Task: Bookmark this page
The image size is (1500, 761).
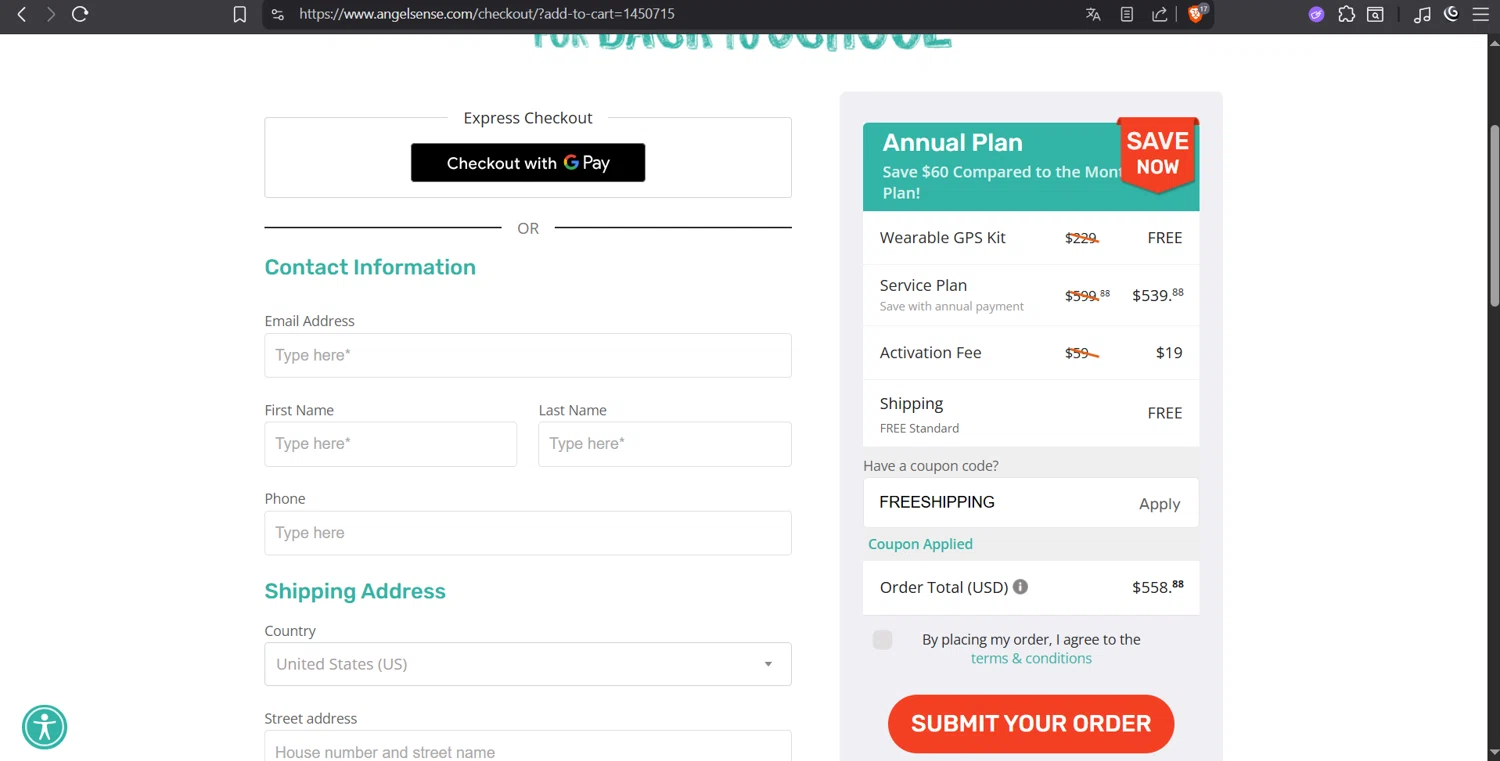Action: click(240, 14)
